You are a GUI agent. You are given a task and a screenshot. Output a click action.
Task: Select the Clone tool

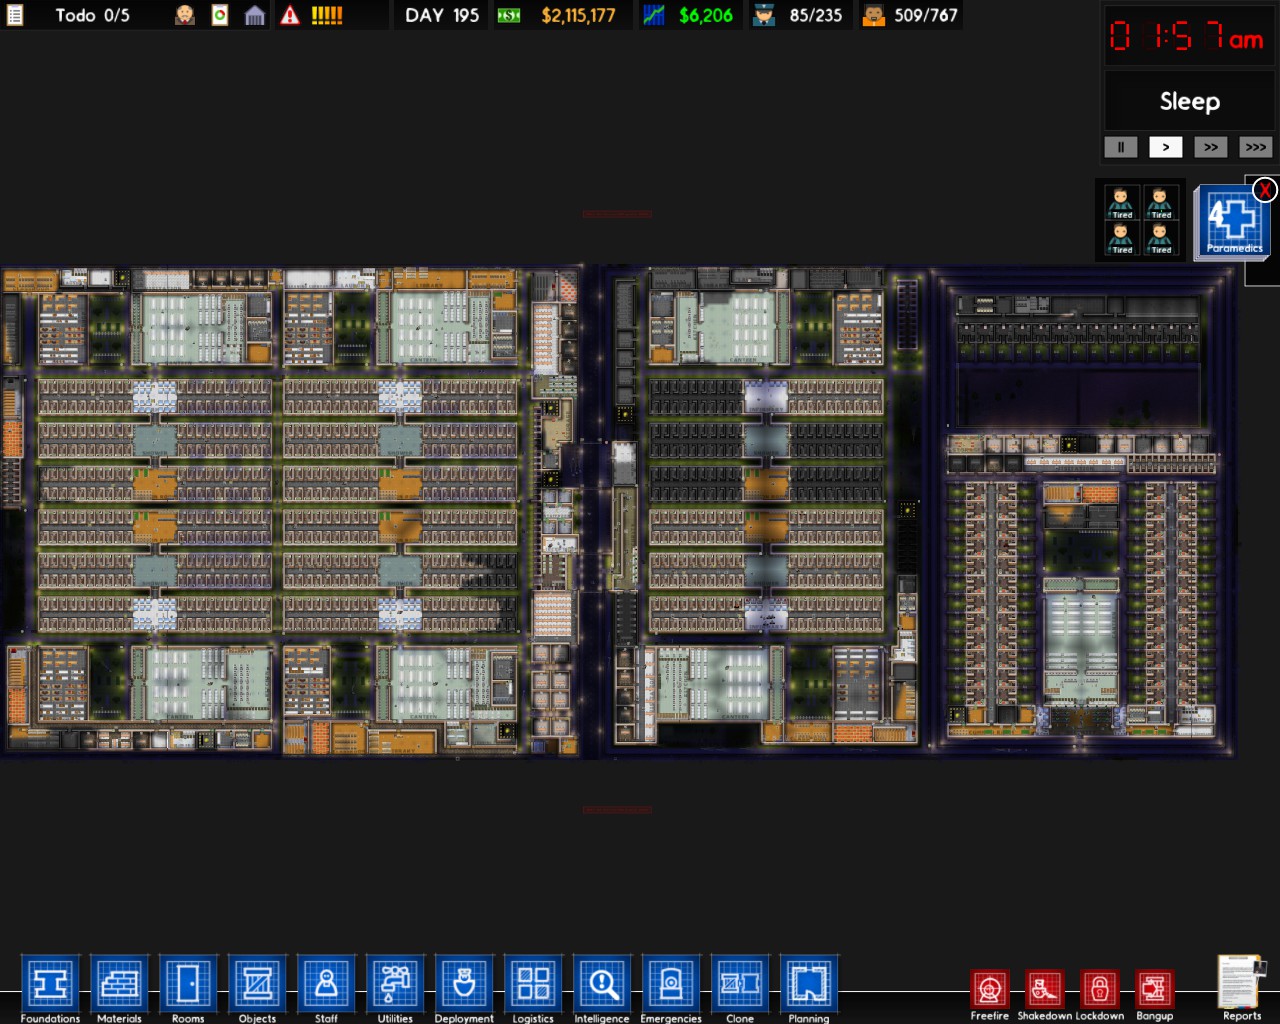pos(740,989)
